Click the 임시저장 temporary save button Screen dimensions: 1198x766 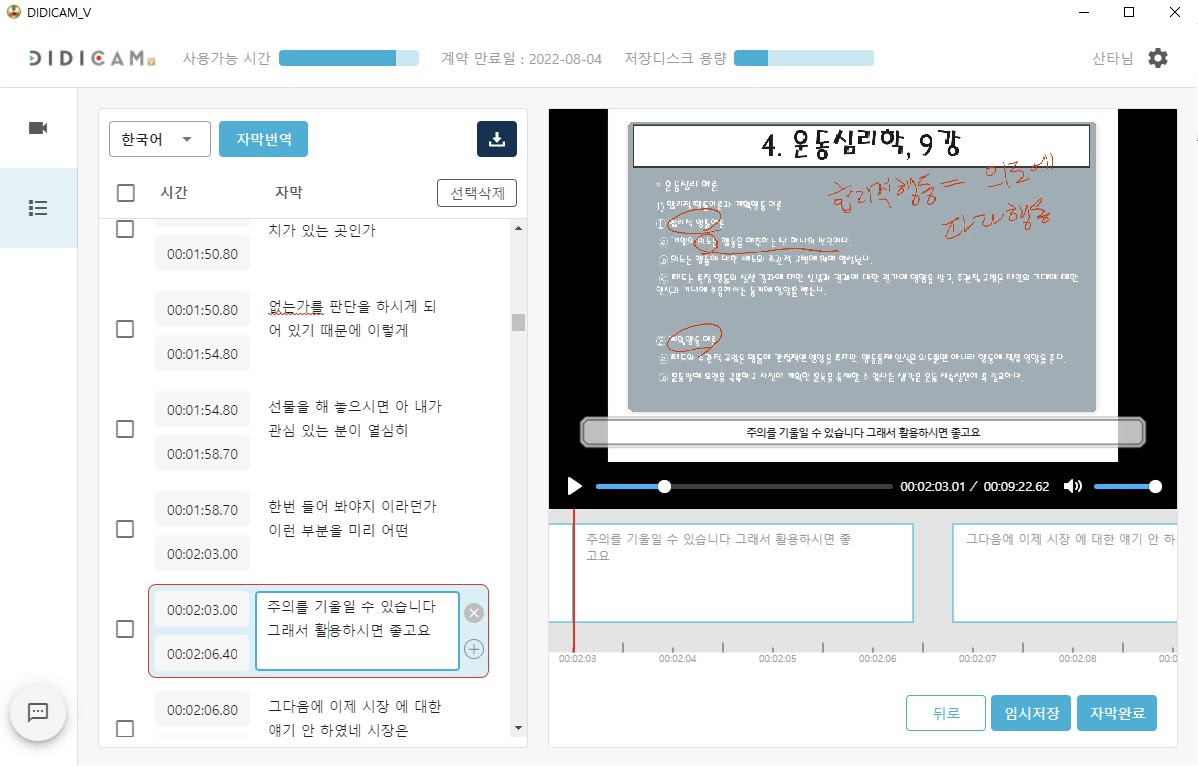[x=1031, y=713]
